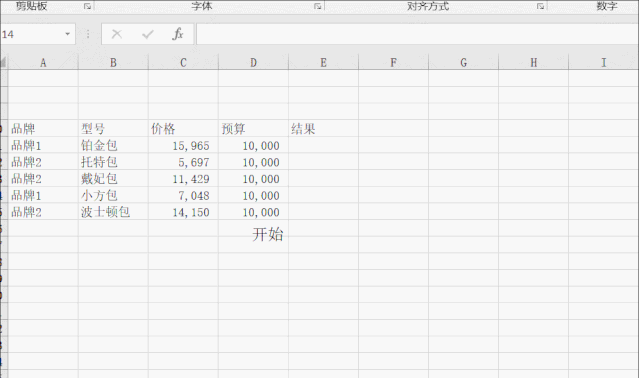This screenshot has width=639, height=378.
Task: Select the column C header
Action: click(x=183, y=62)
